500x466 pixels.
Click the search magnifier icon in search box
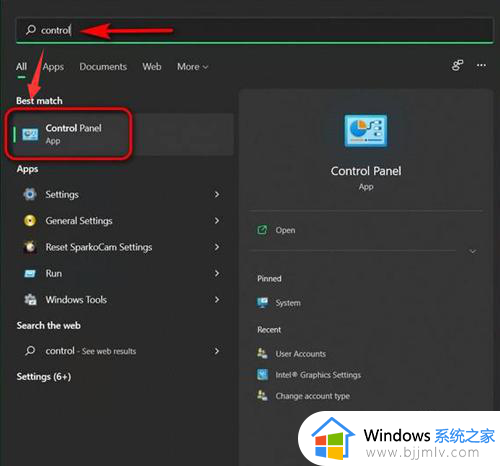[x=31, y=30]
